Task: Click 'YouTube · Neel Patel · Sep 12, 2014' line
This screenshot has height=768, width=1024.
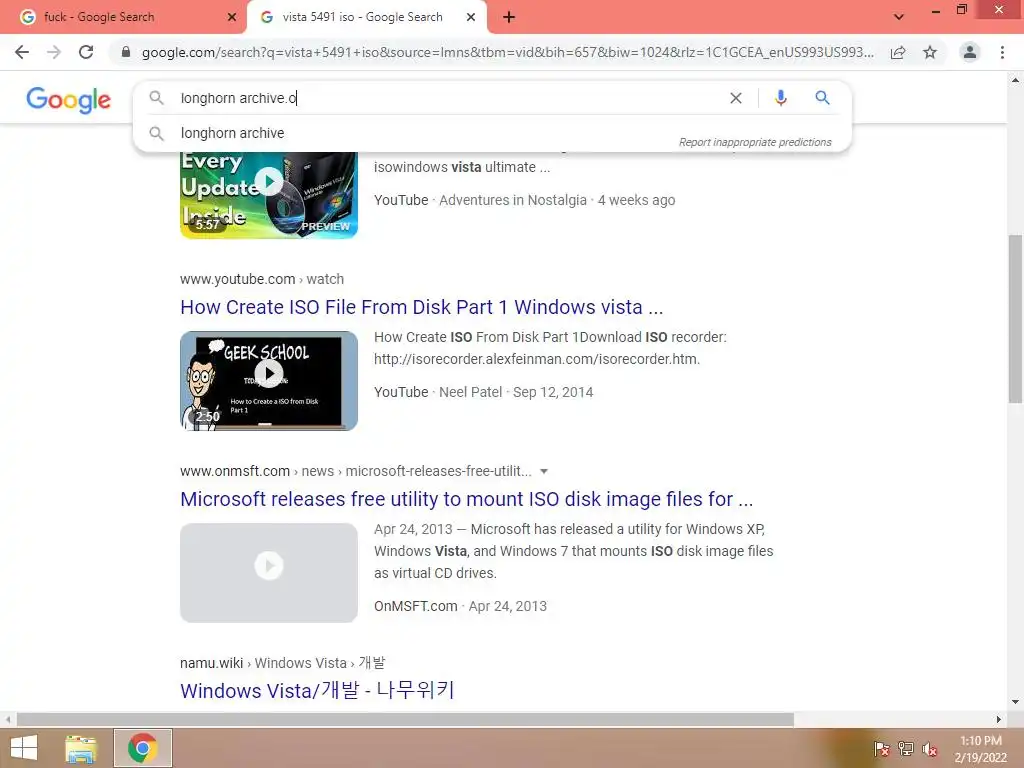Action: [483, 392]
